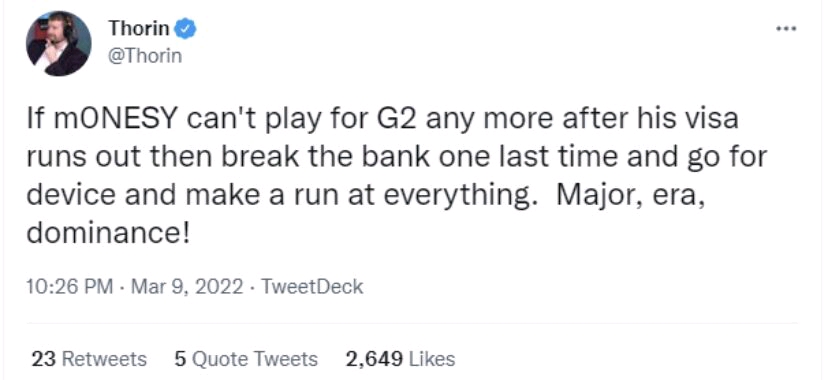
Task: Click the blue verified badge
Action: click(185, 29)
